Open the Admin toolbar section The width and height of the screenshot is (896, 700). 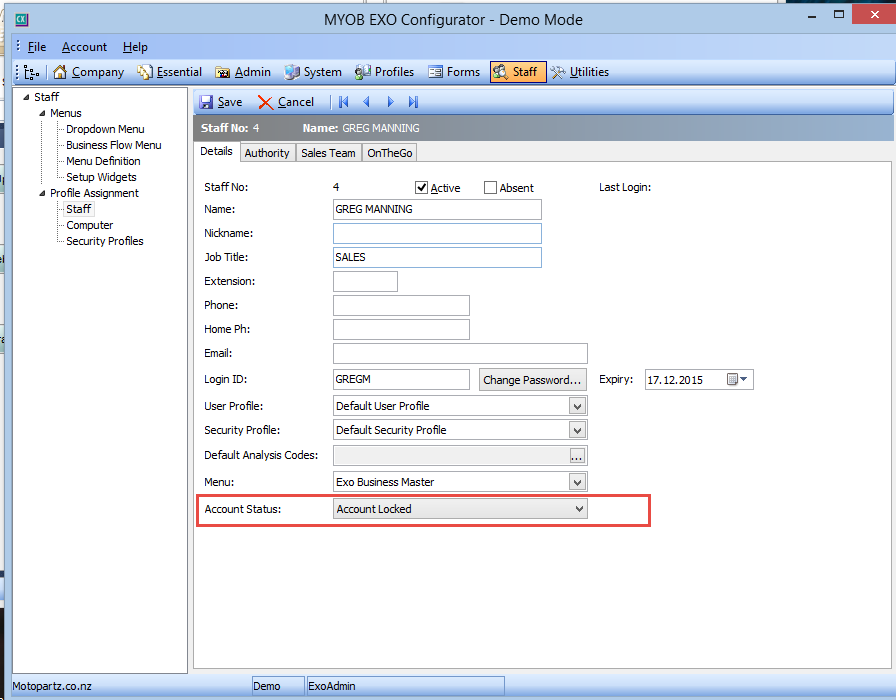pos(243,72)
